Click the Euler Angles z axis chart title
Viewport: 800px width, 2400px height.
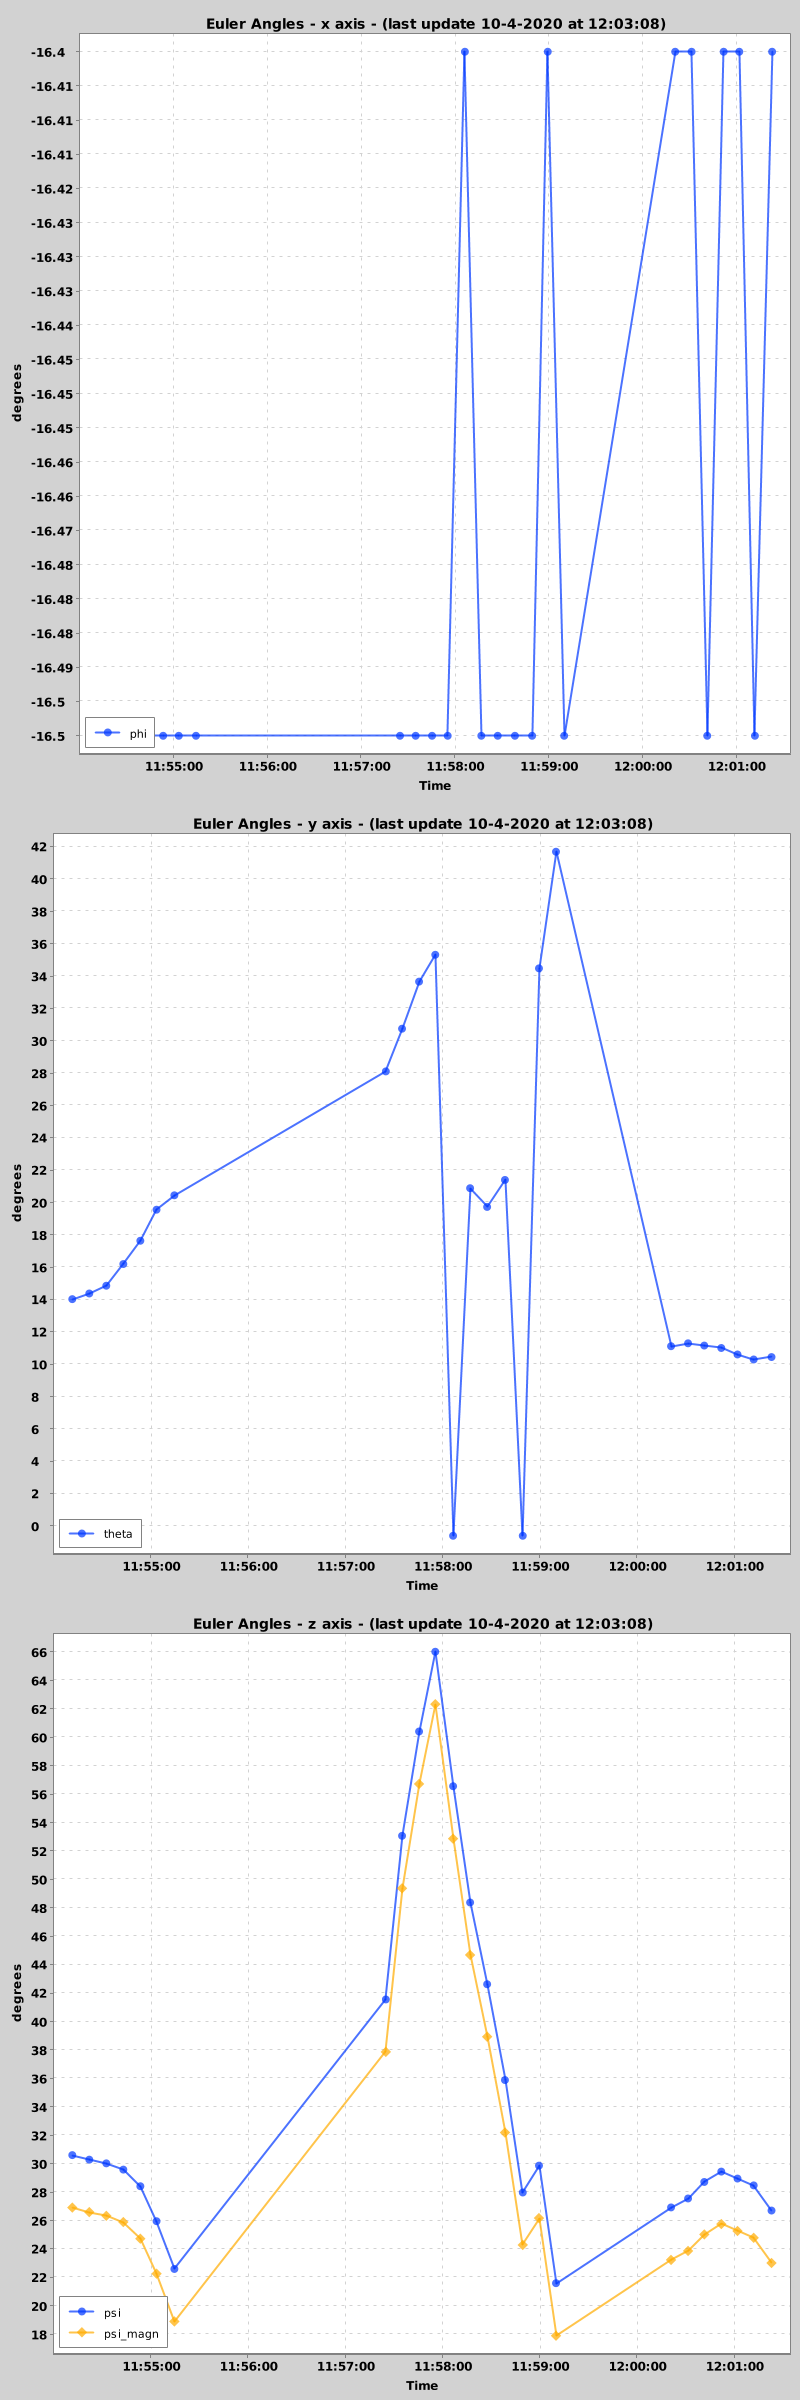tap(422, 1624)
